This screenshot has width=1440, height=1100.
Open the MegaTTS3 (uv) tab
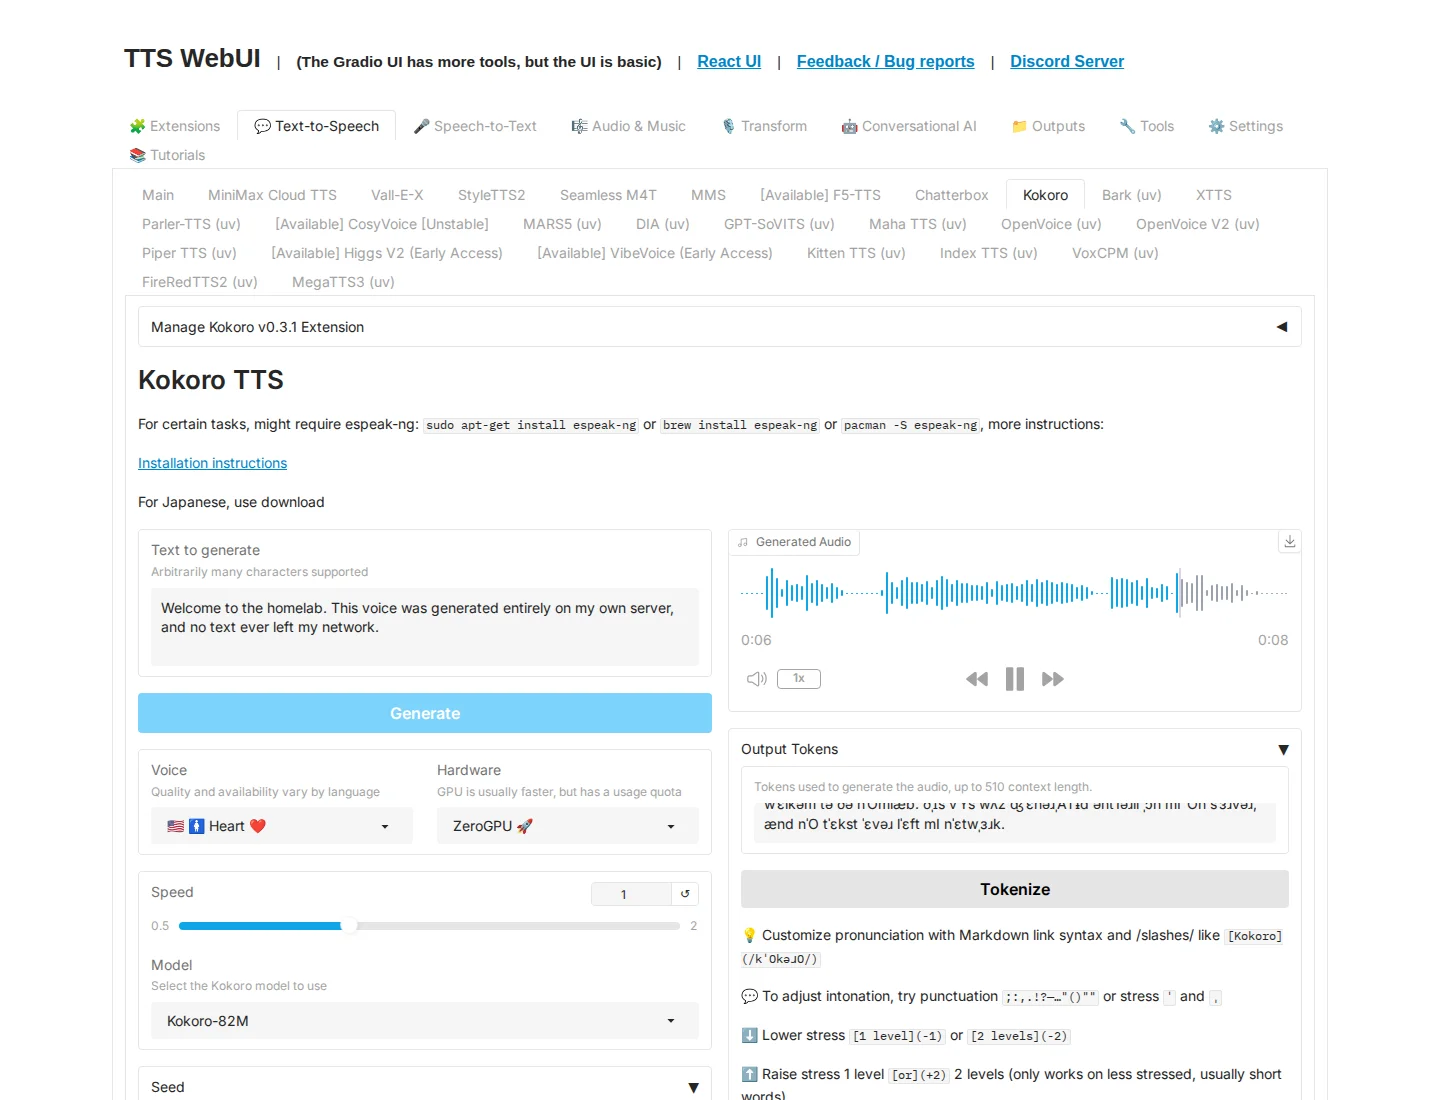tap(343, 282)
